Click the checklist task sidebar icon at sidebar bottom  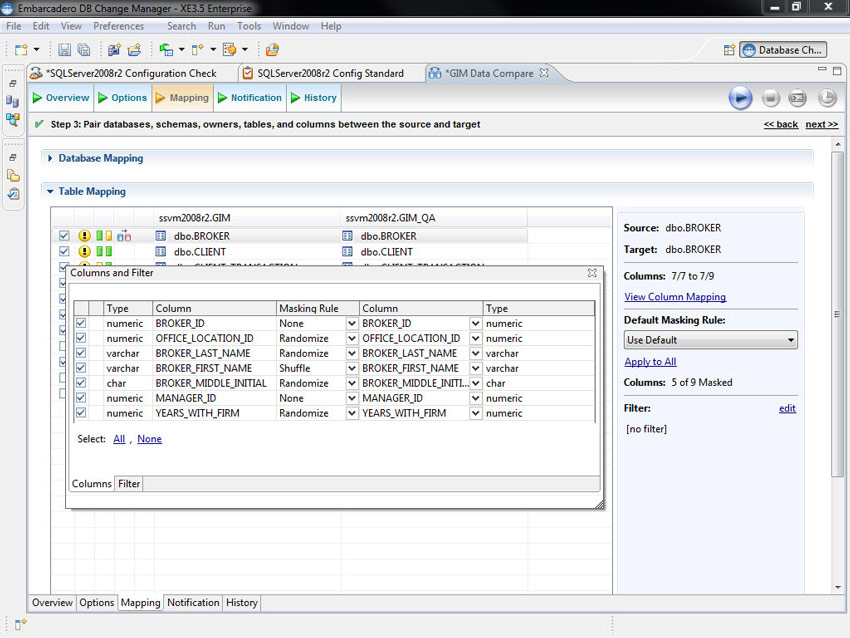point(13,194)
